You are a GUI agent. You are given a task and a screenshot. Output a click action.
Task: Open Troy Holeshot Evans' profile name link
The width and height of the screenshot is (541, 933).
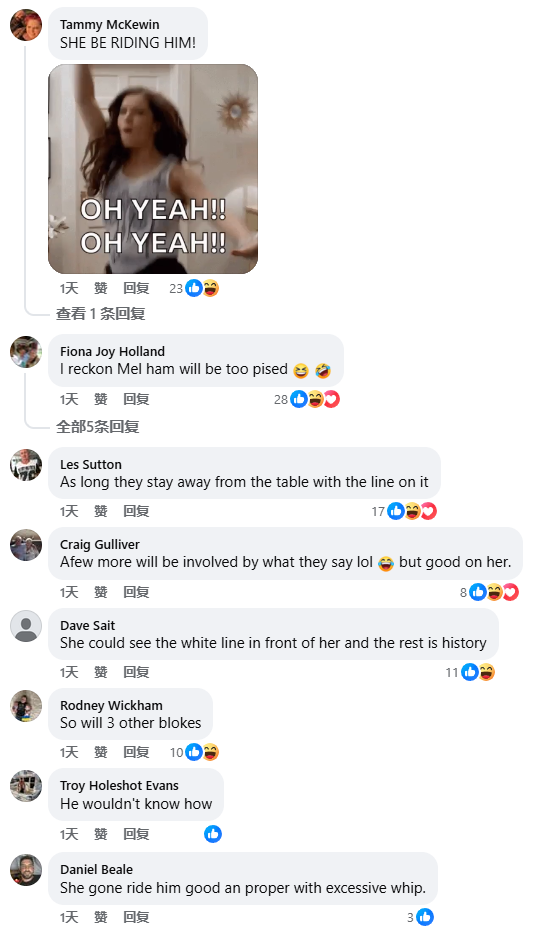coord(119,785)
